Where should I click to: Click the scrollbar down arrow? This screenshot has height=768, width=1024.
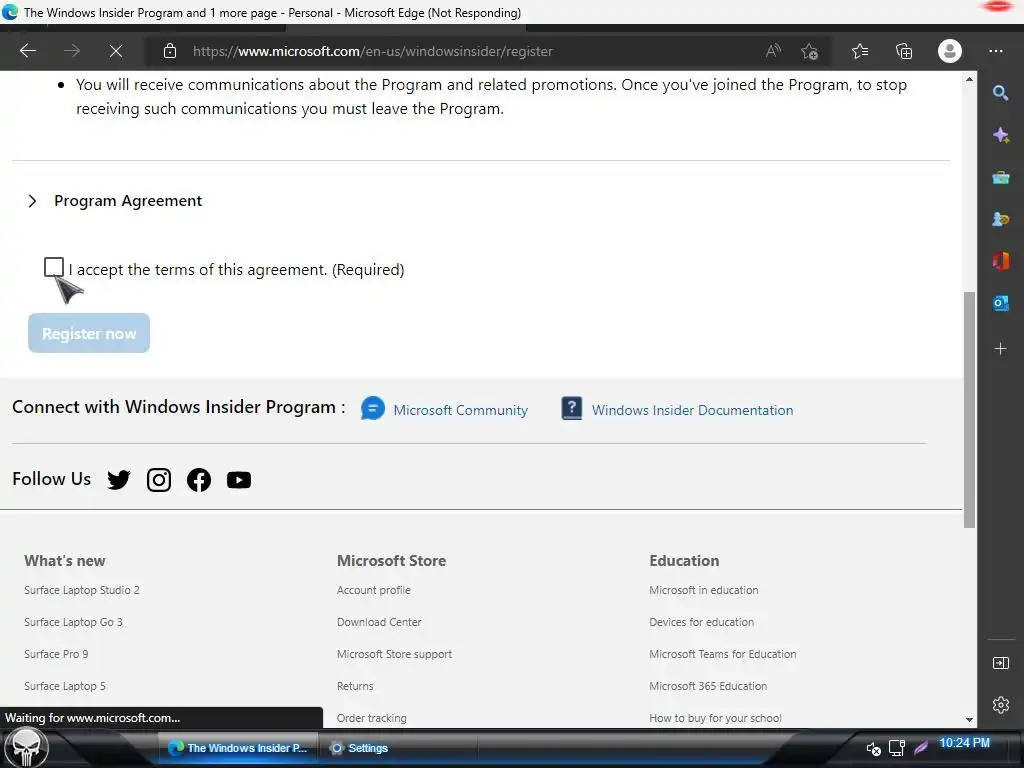pos(969,720)
